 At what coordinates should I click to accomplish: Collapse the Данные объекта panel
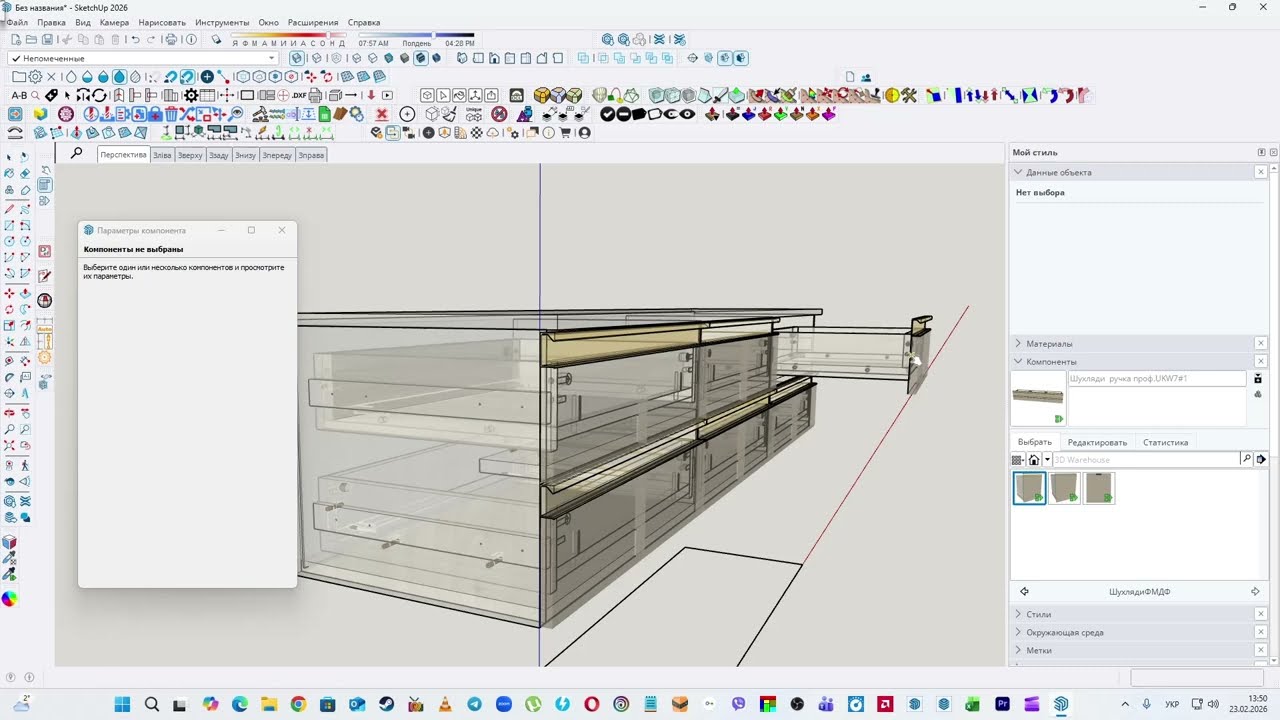[x=1018, y=172]
